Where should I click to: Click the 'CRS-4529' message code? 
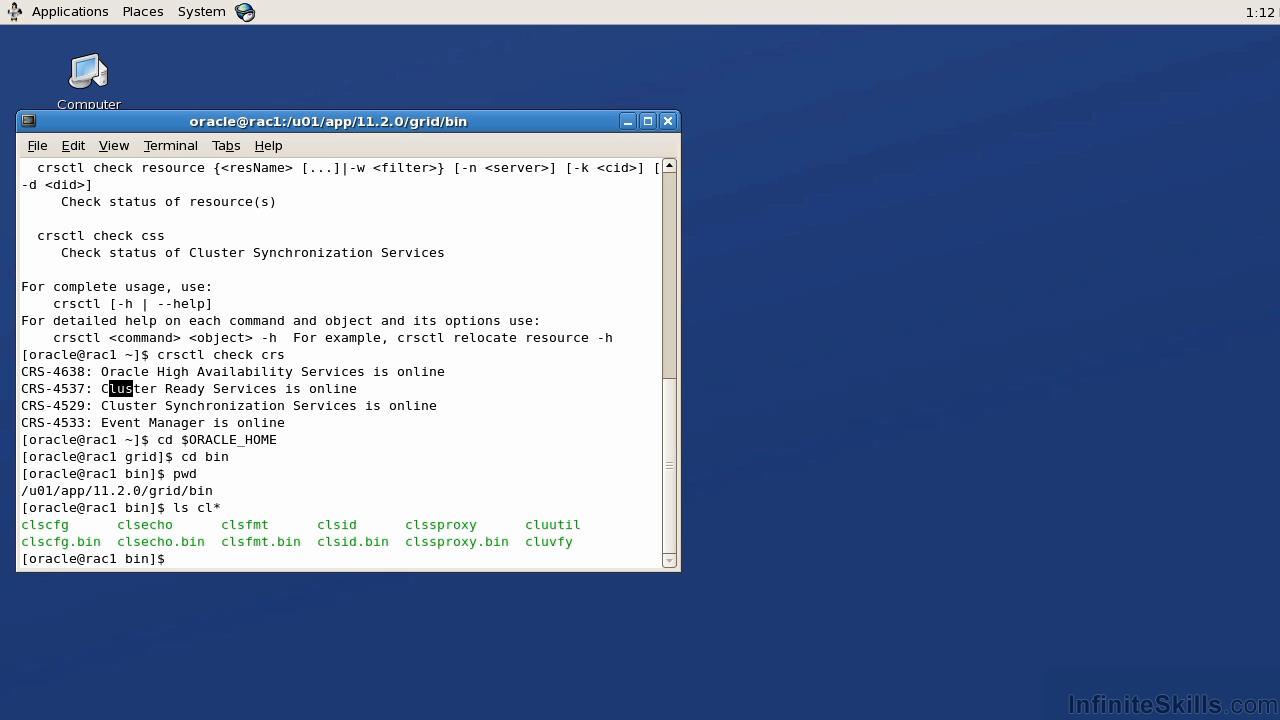coord(53,406)
